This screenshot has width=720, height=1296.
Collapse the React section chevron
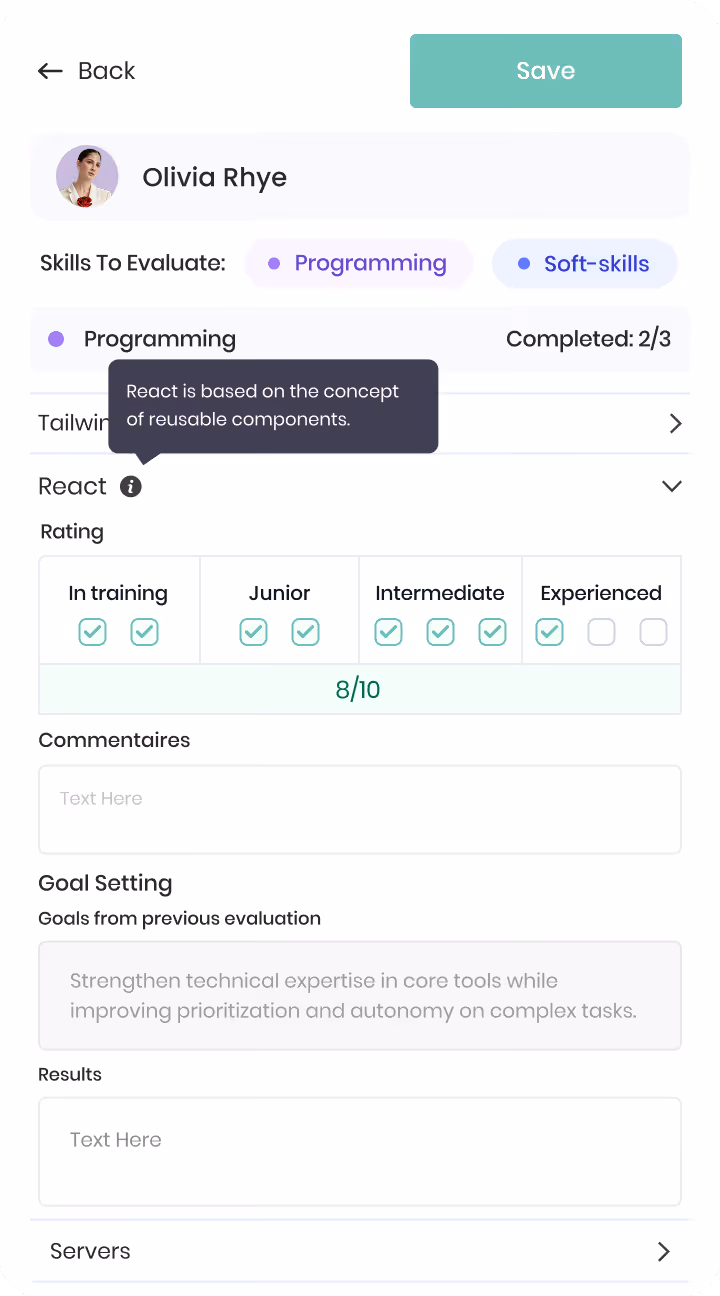672,487
